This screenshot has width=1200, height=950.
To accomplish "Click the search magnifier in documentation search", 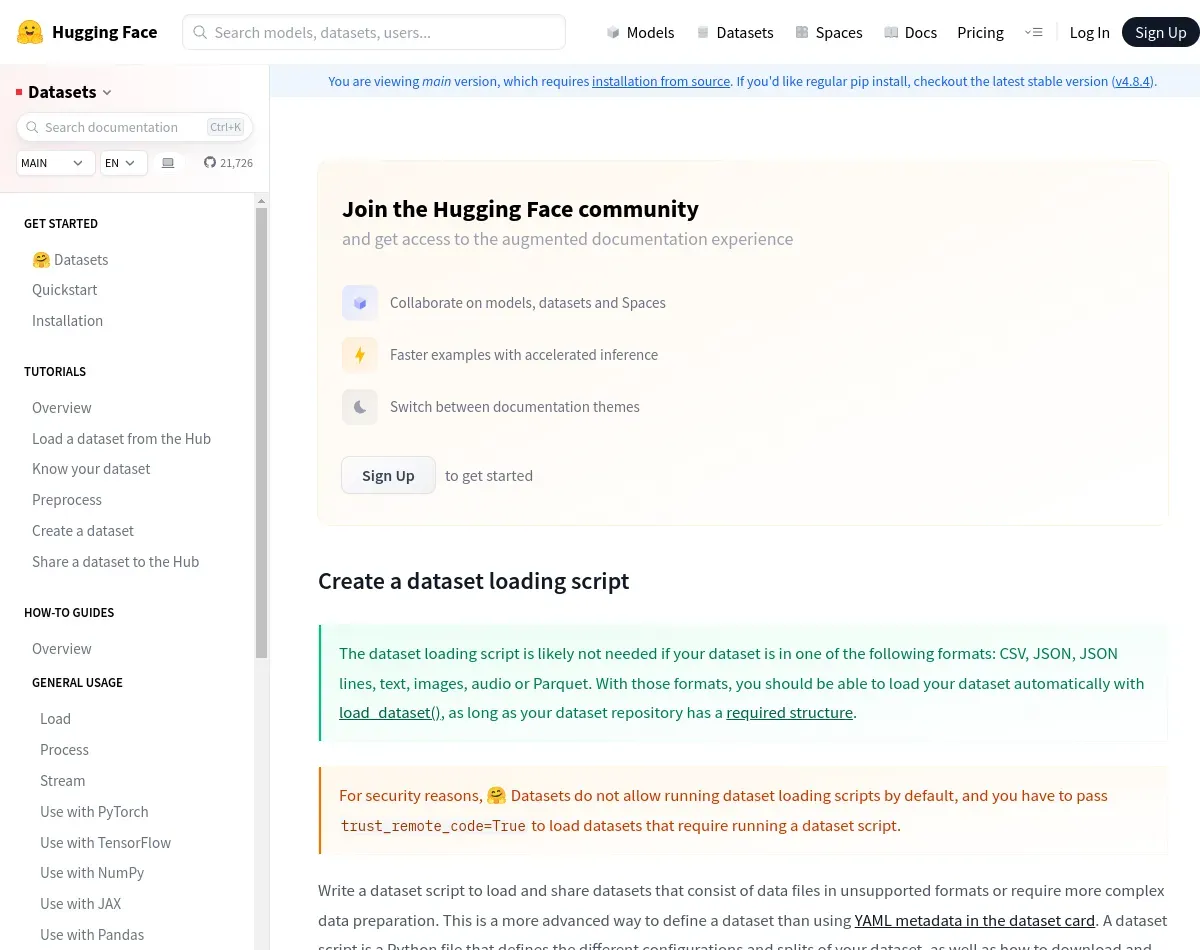I will tap(32, 127).
